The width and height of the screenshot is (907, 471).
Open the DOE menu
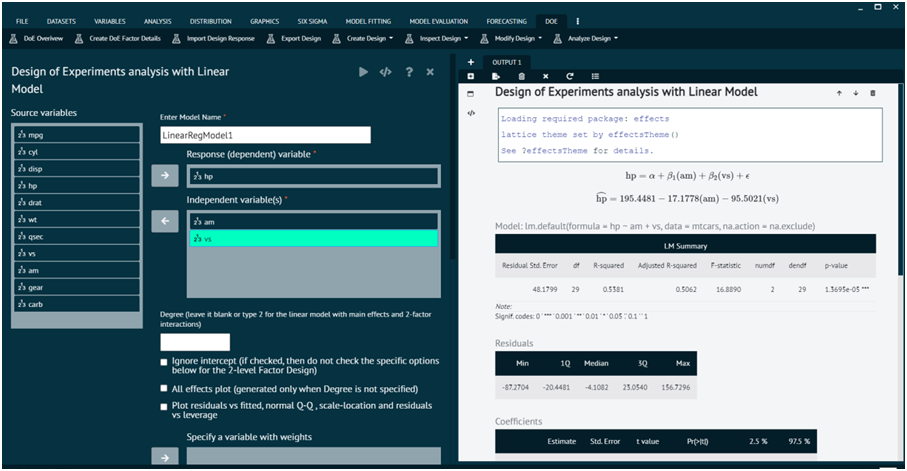click(551, 21)
